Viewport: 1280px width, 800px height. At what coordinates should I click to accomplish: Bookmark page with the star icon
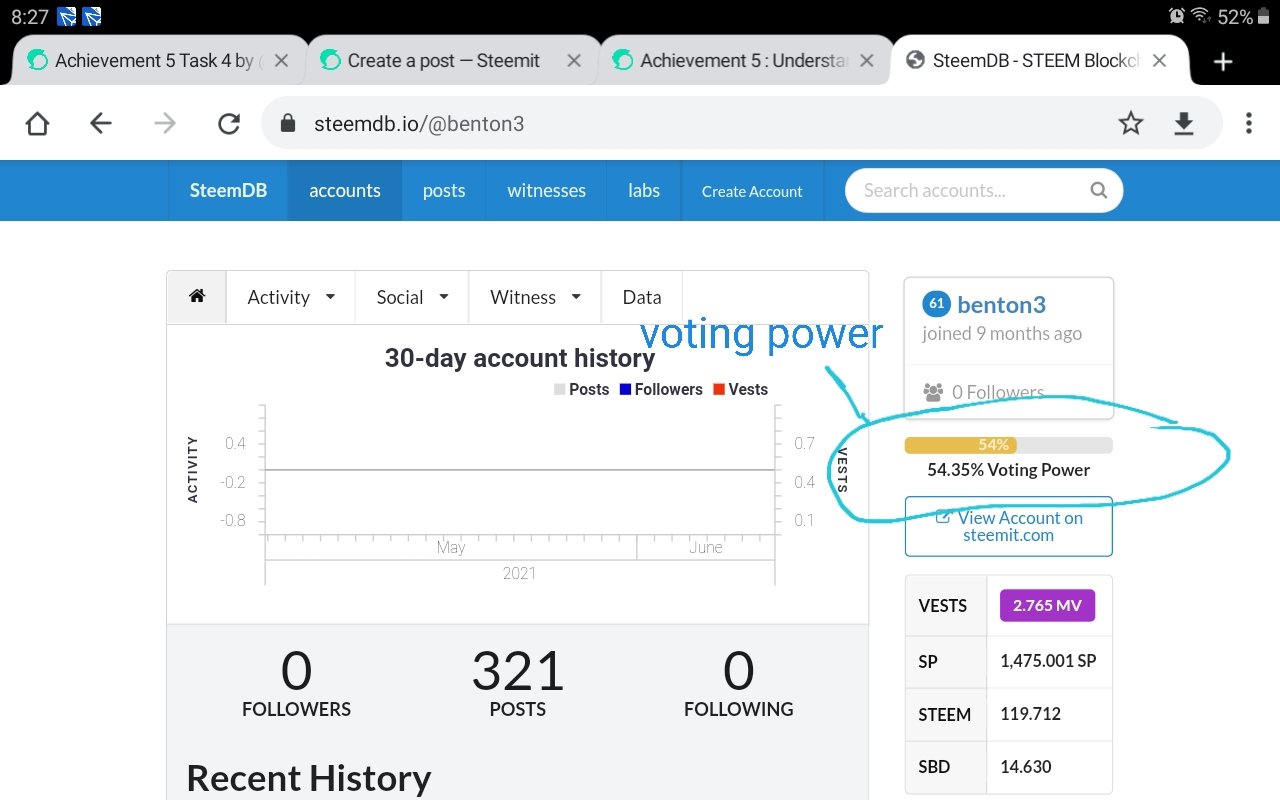[1130, 123]
